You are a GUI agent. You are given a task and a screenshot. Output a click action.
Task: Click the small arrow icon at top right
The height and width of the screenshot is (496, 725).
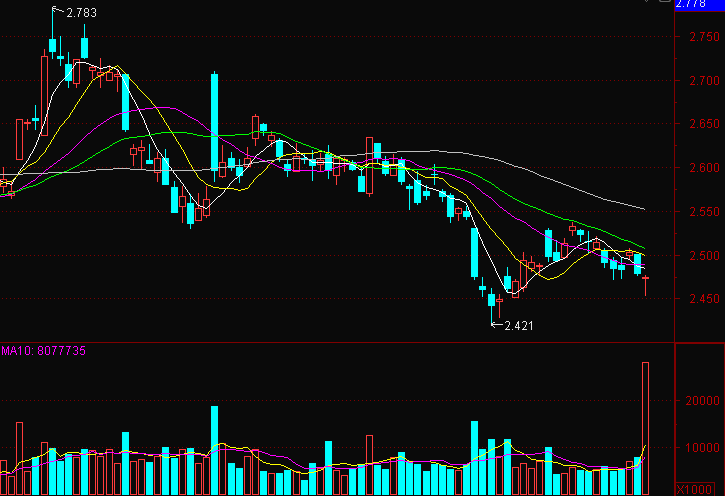point(644,3)
